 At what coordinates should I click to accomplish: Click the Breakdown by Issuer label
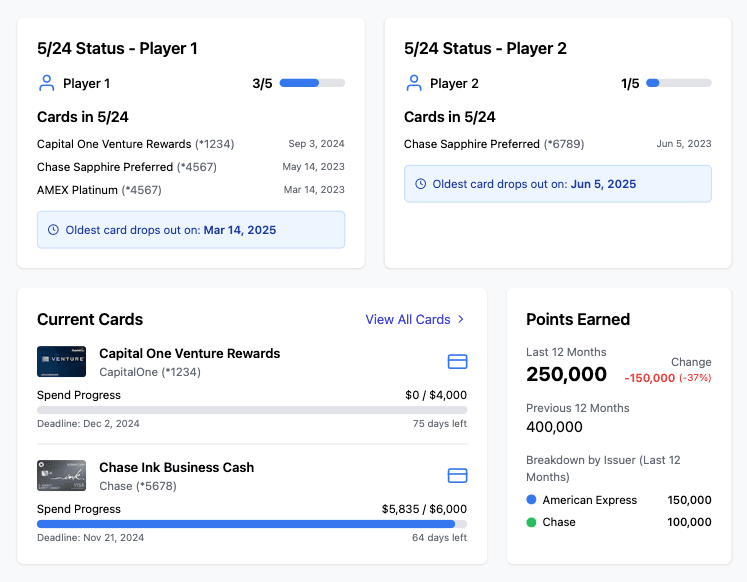coord(603,468)
